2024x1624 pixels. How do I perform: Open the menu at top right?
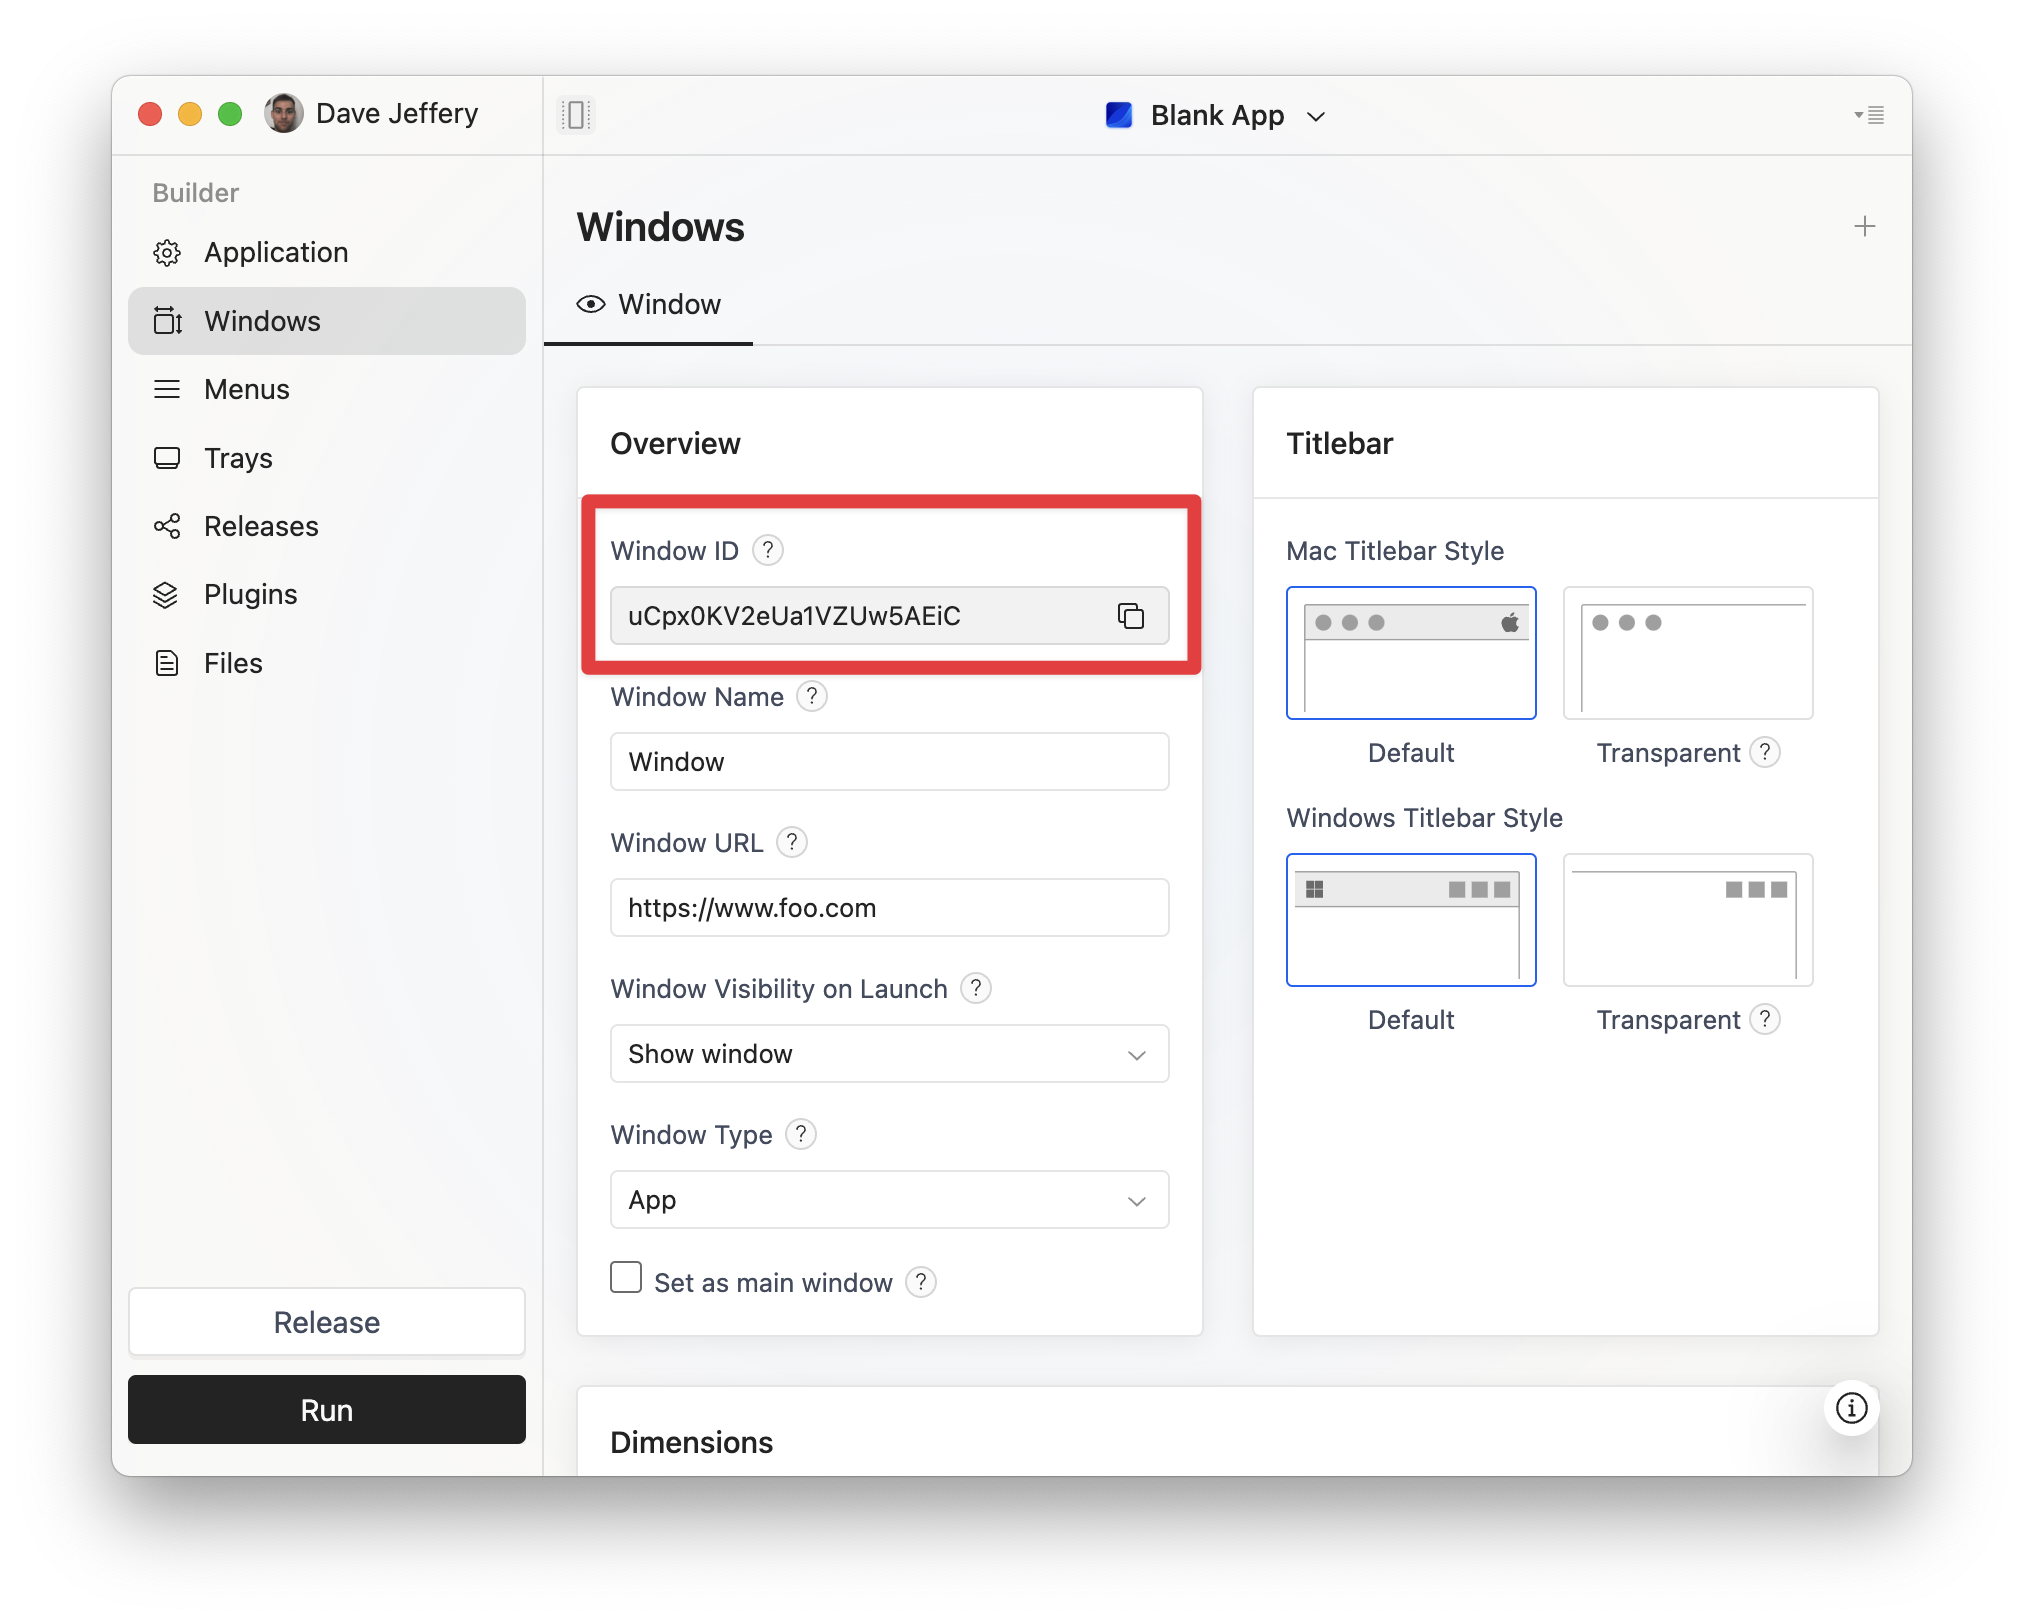(x=1868, y=115)
